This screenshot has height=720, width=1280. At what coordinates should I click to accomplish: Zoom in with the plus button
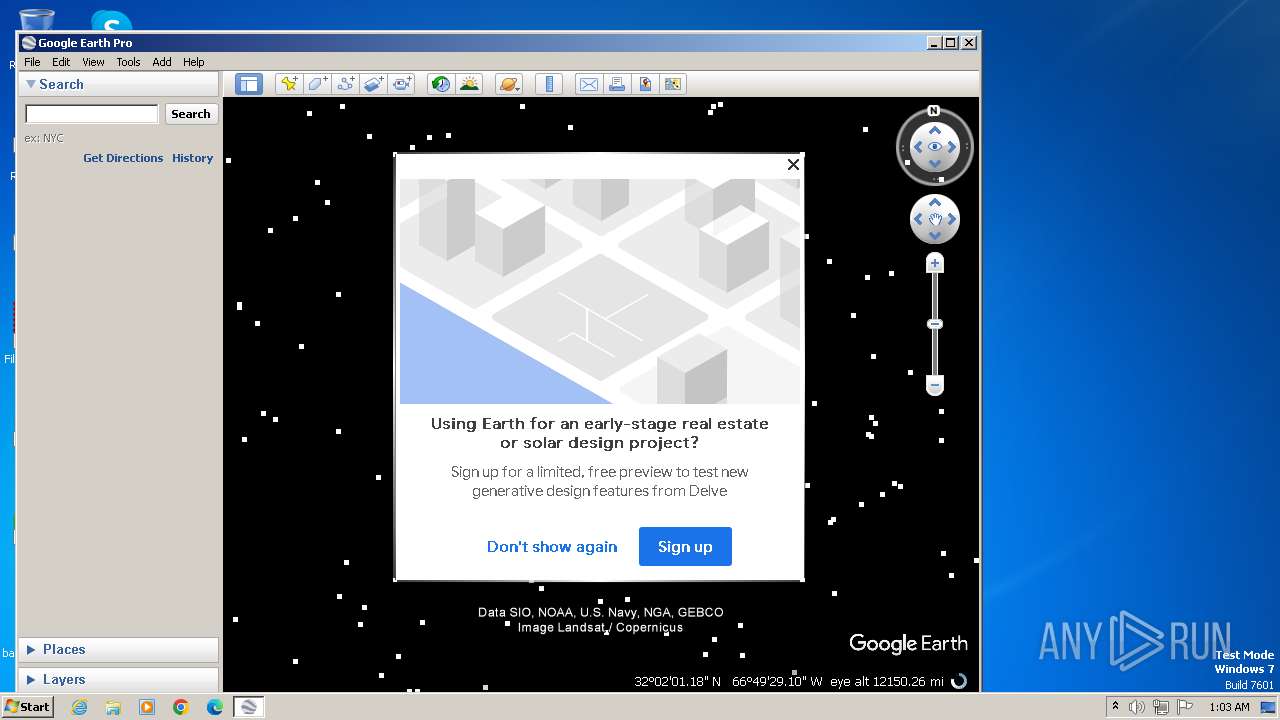click(935, 264)
